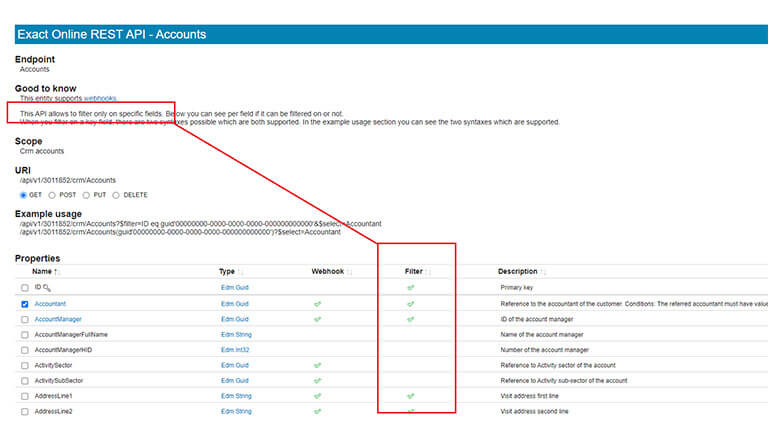Click AccountManager row's Webhook checkmark
The height and width of the screenshot is (432, 768).
click(x=317, y=319)
